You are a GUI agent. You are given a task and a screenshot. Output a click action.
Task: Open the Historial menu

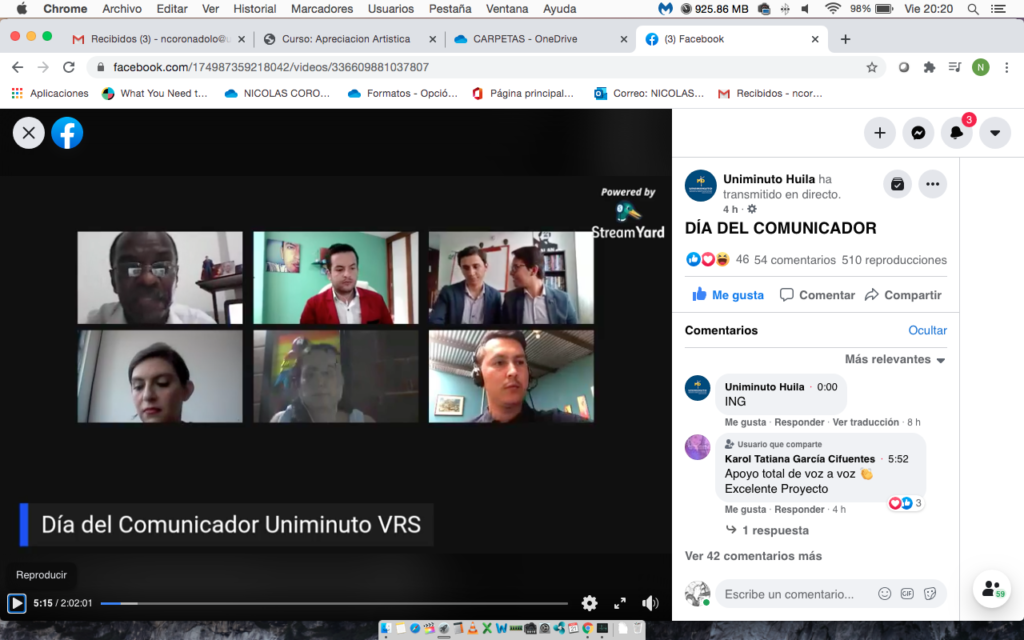click(255, 9)
